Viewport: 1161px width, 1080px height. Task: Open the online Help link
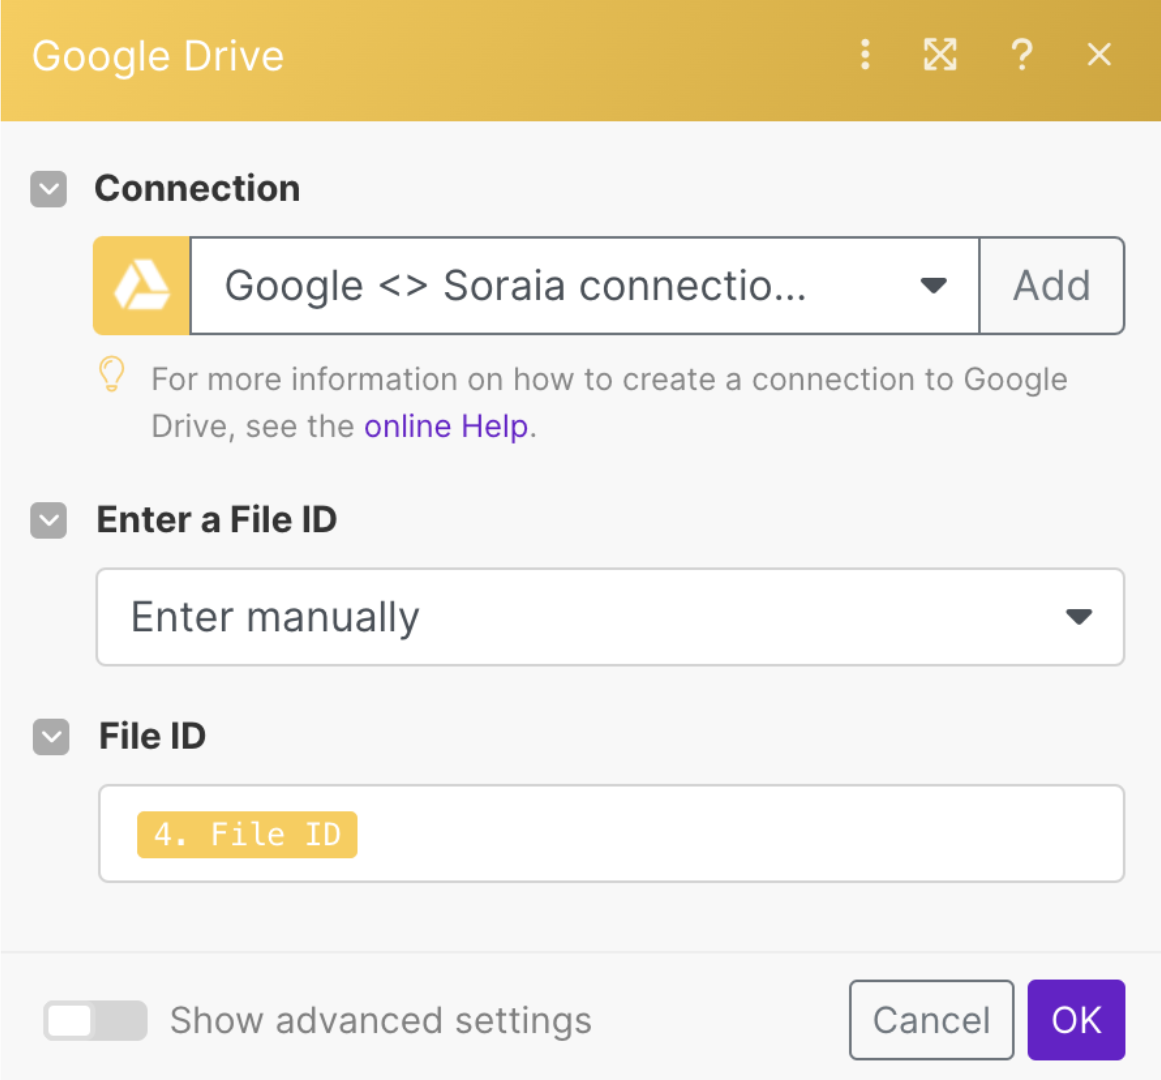pyautogui.click(x=446, y=426)
